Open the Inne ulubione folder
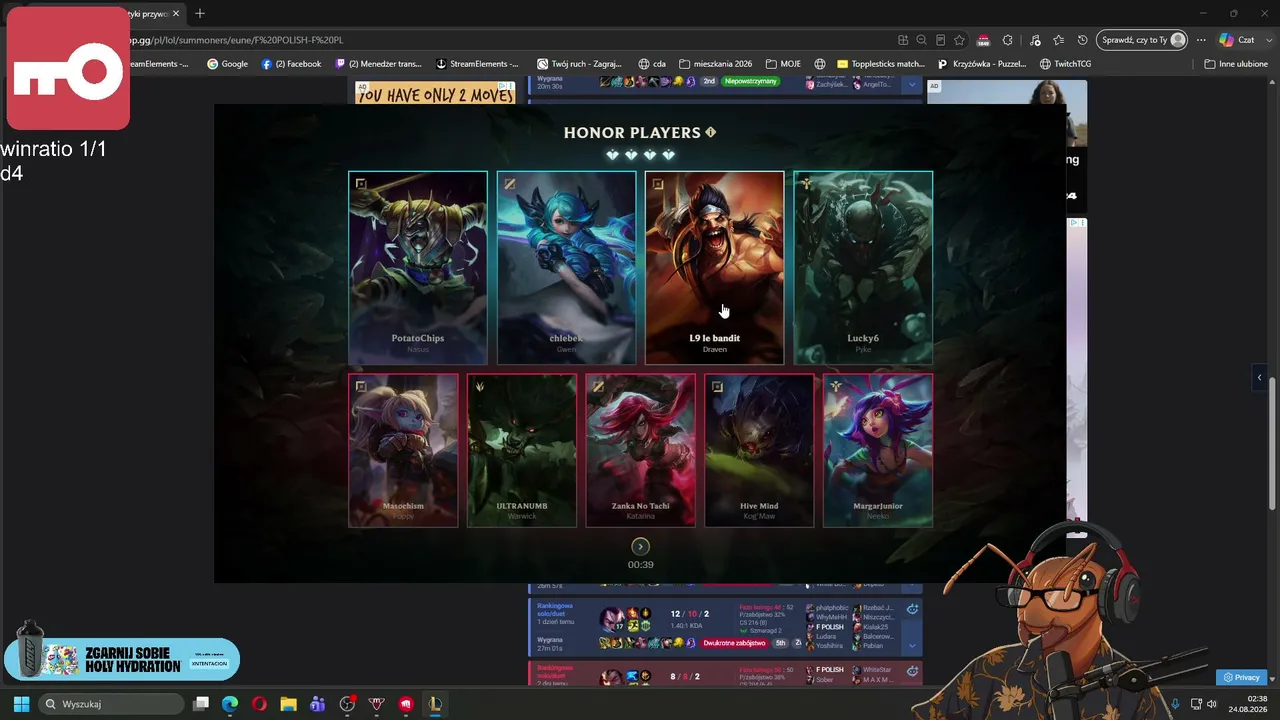Screen dimensions: 1280x720 1236,64
